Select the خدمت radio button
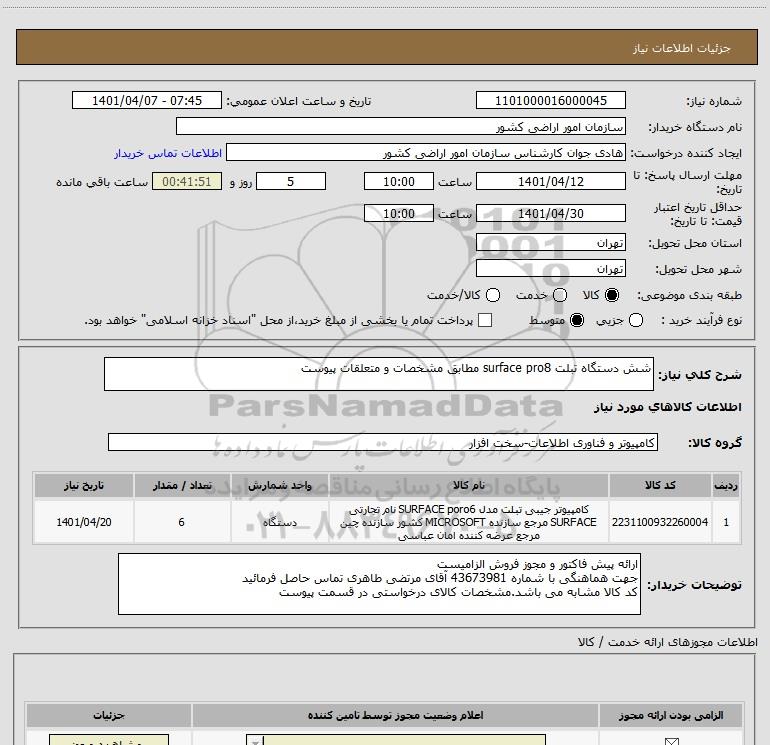 point(560,295)
